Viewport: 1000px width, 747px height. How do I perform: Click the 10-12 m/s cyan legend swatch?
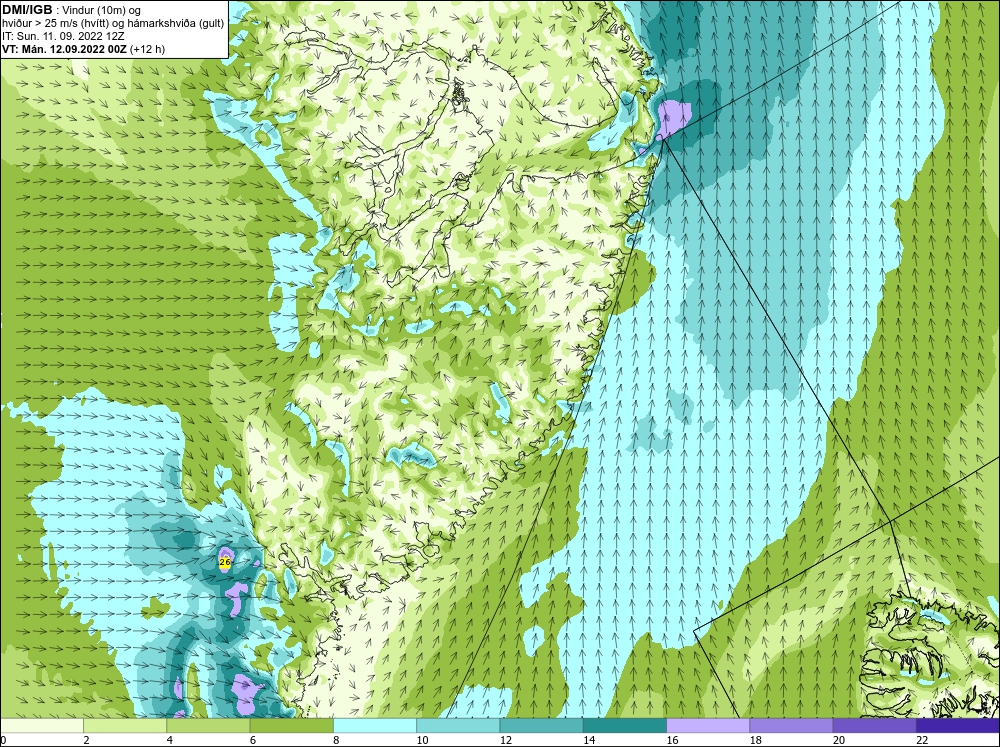(x=458, y=725)
